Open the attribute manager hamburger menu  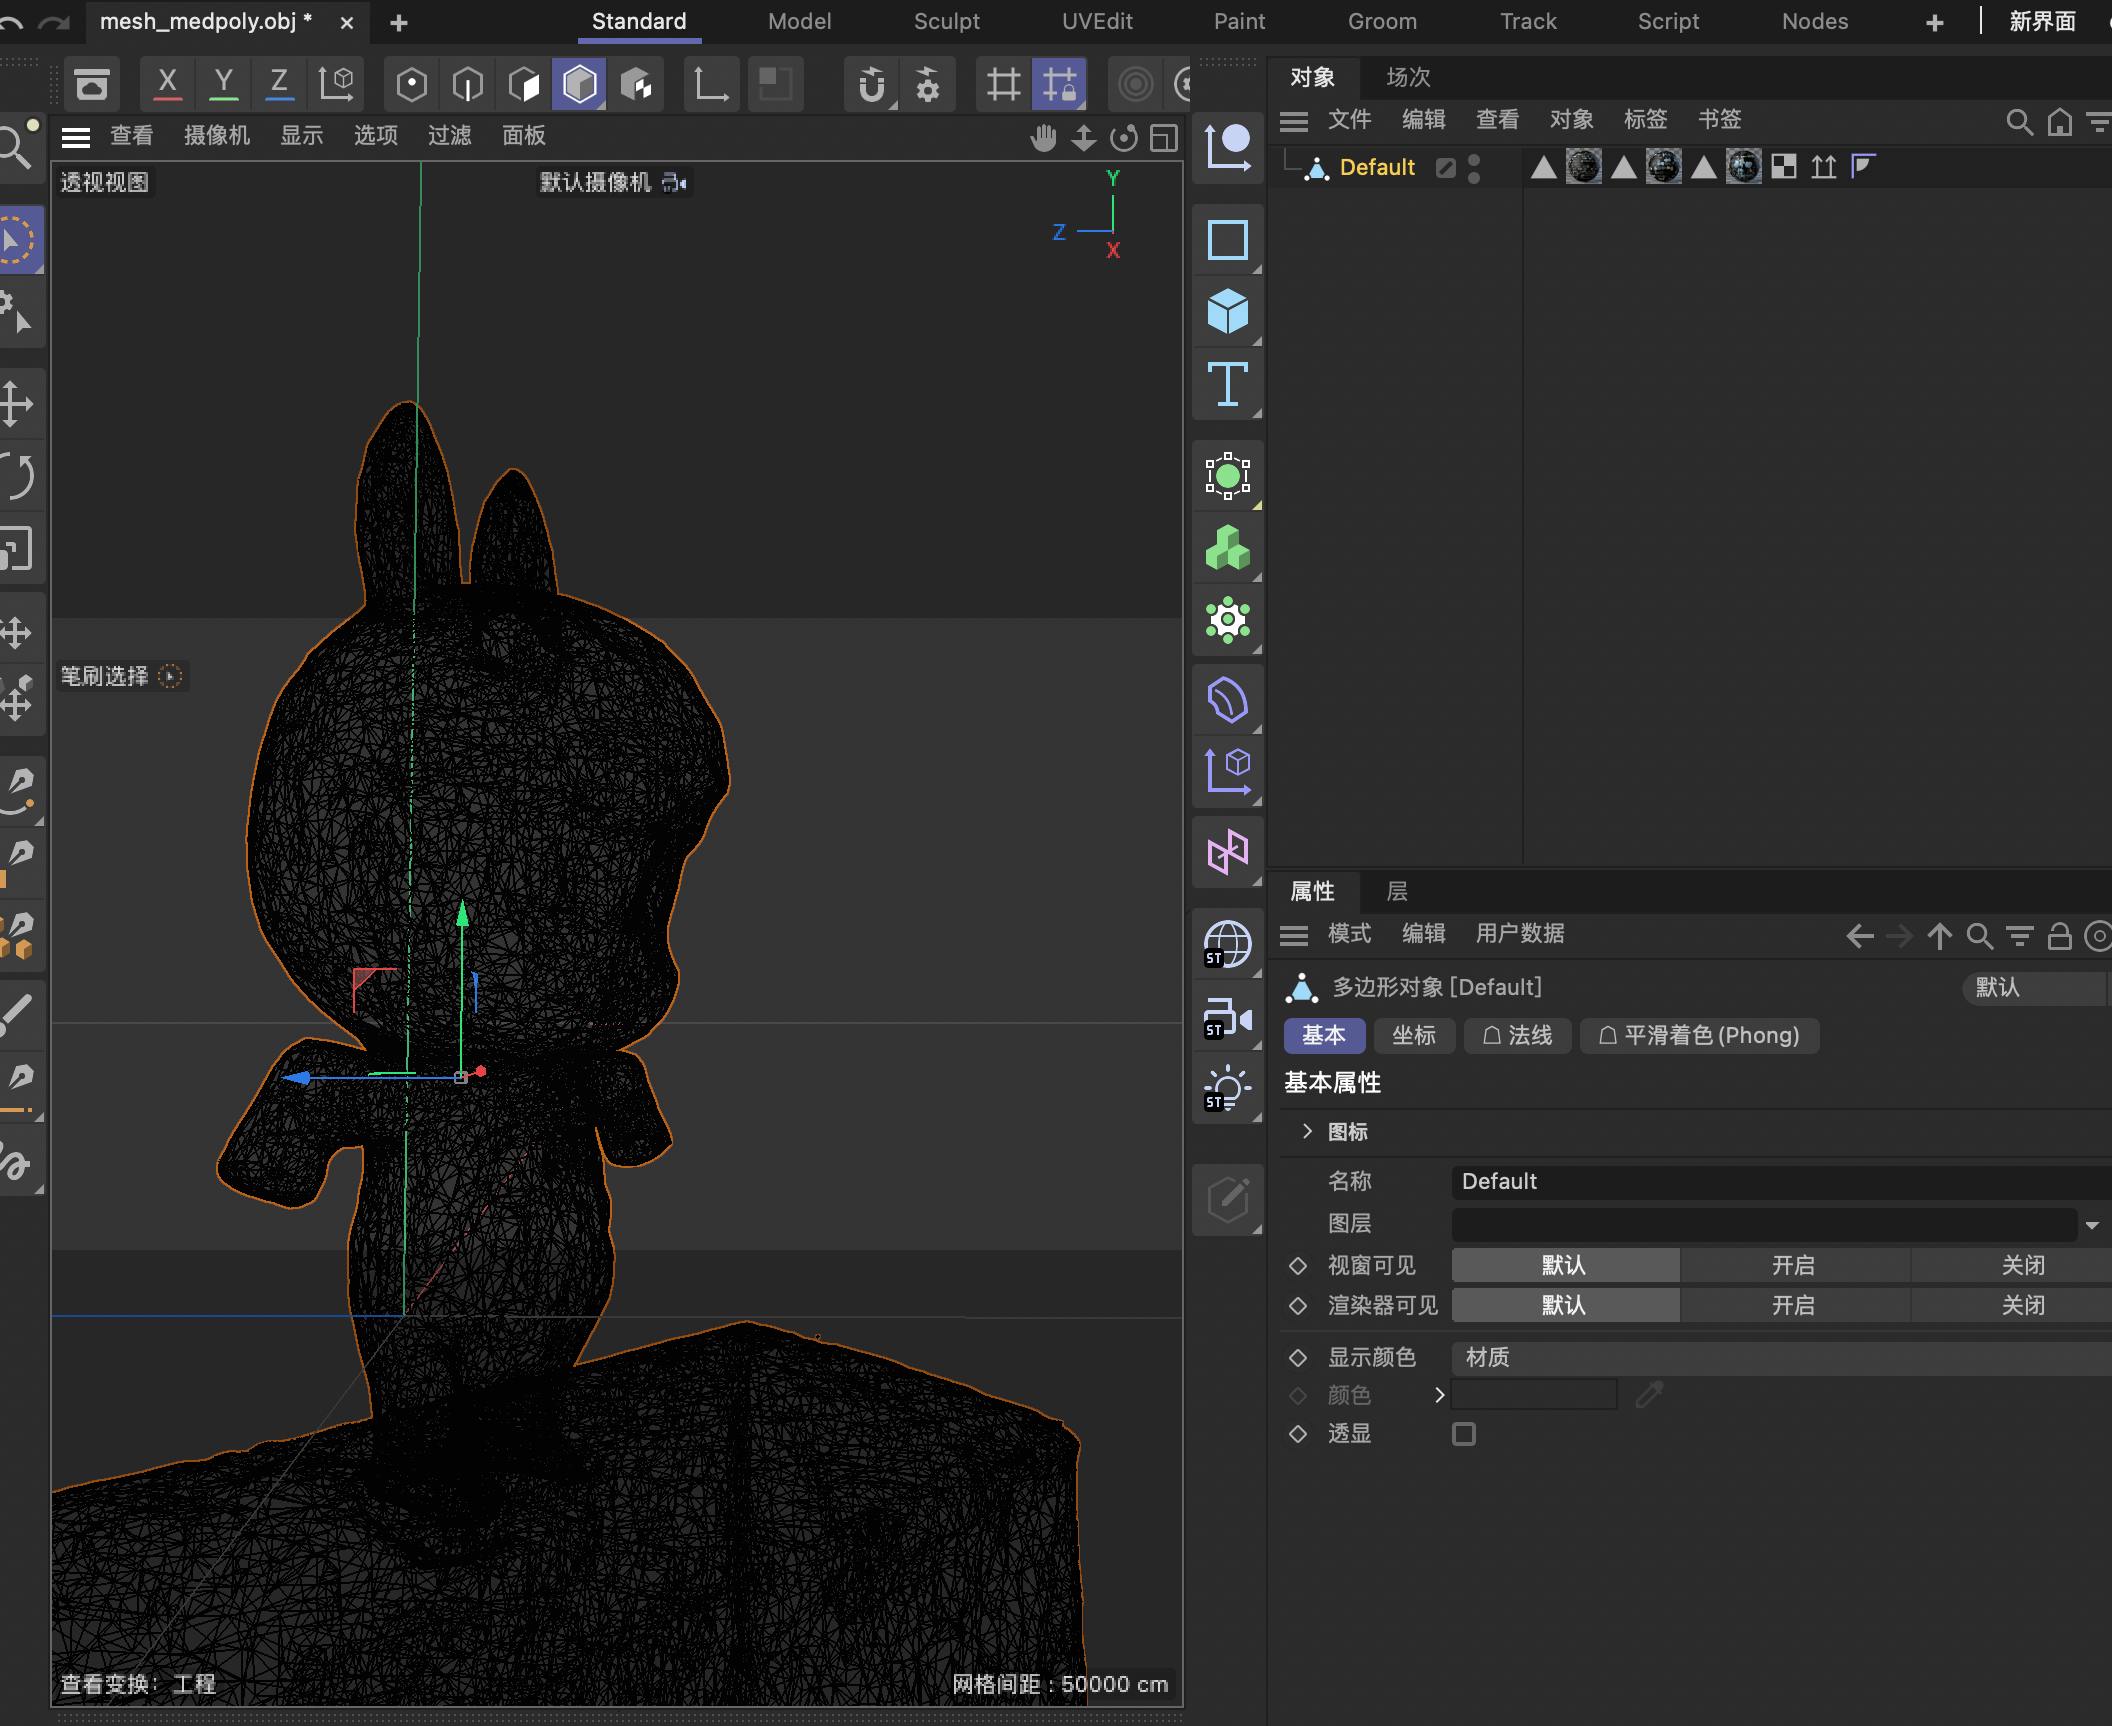1294,935
